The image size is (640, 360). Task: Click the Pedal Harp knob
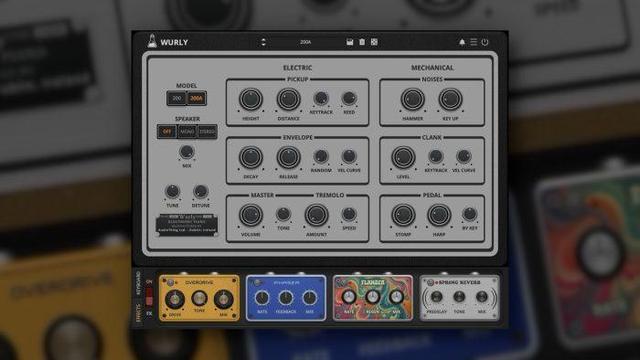[439, 215]
